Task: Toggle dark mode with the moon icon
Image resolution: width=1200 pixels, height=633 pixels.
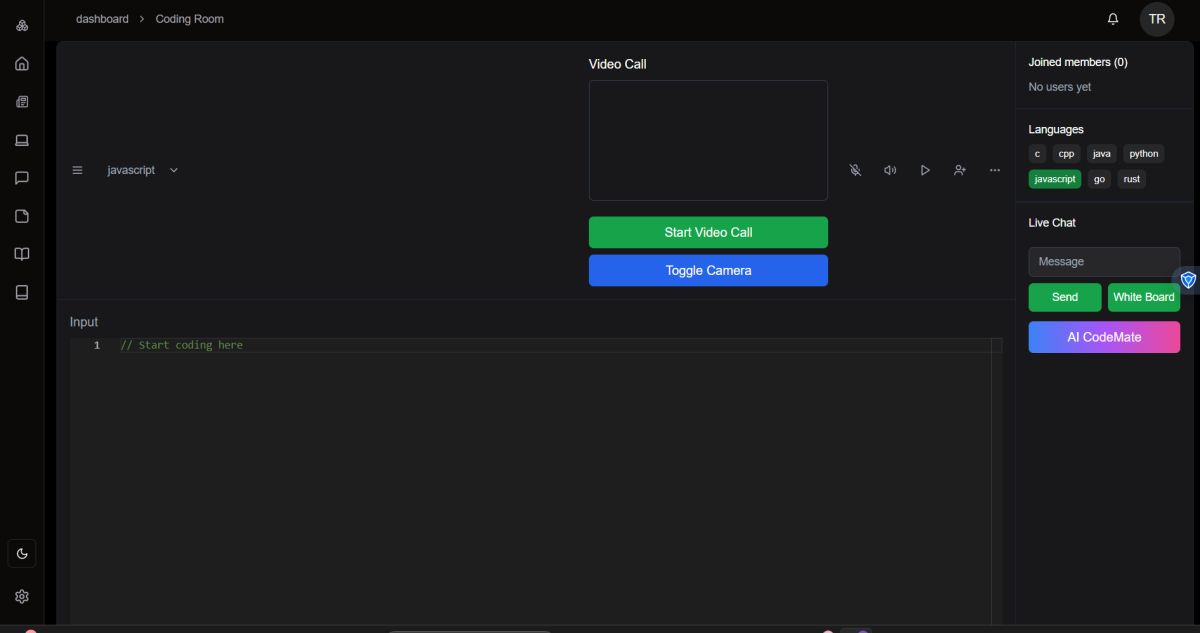Action: point(22,554)
